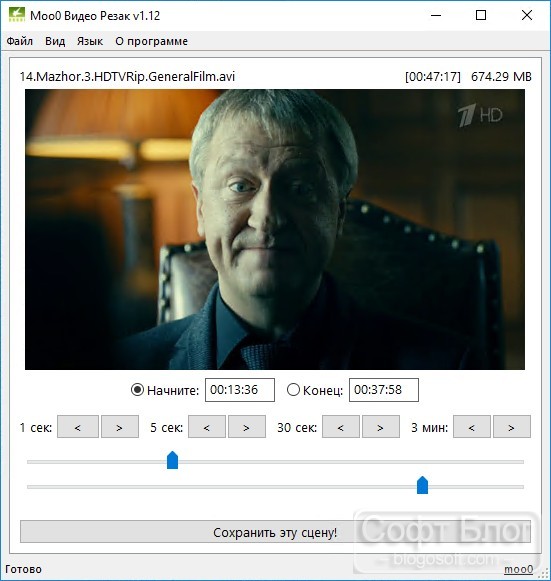Step forward 1 second with > button

[x=120, y=427]
